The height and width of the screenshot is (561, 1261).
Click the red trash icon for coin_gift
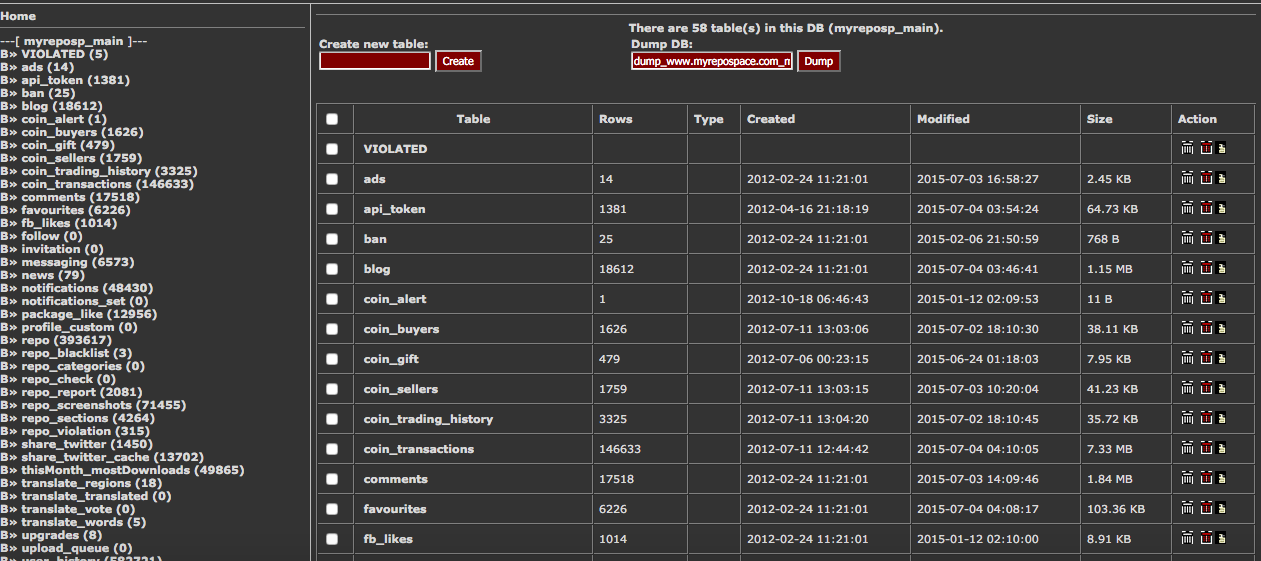coord(1206,358)
